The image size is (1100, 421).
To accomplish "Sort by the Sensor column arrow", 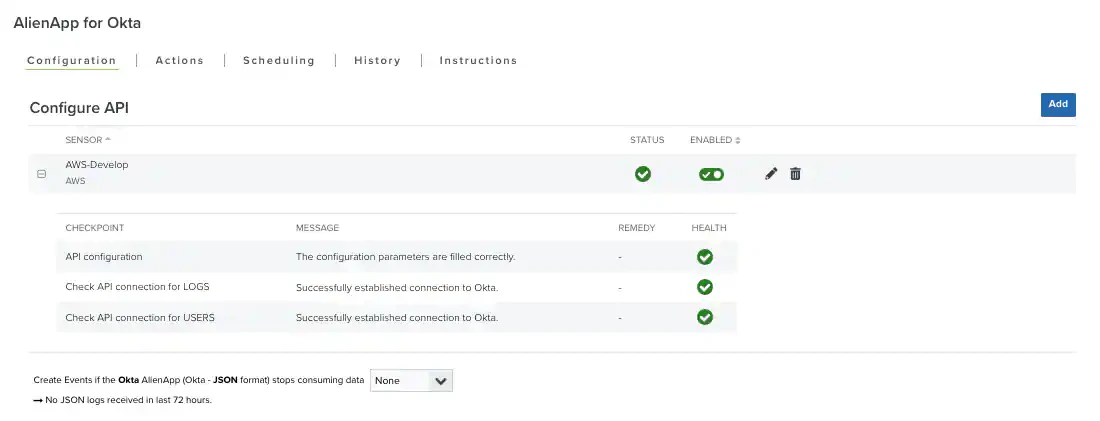I will coord(108,140).
